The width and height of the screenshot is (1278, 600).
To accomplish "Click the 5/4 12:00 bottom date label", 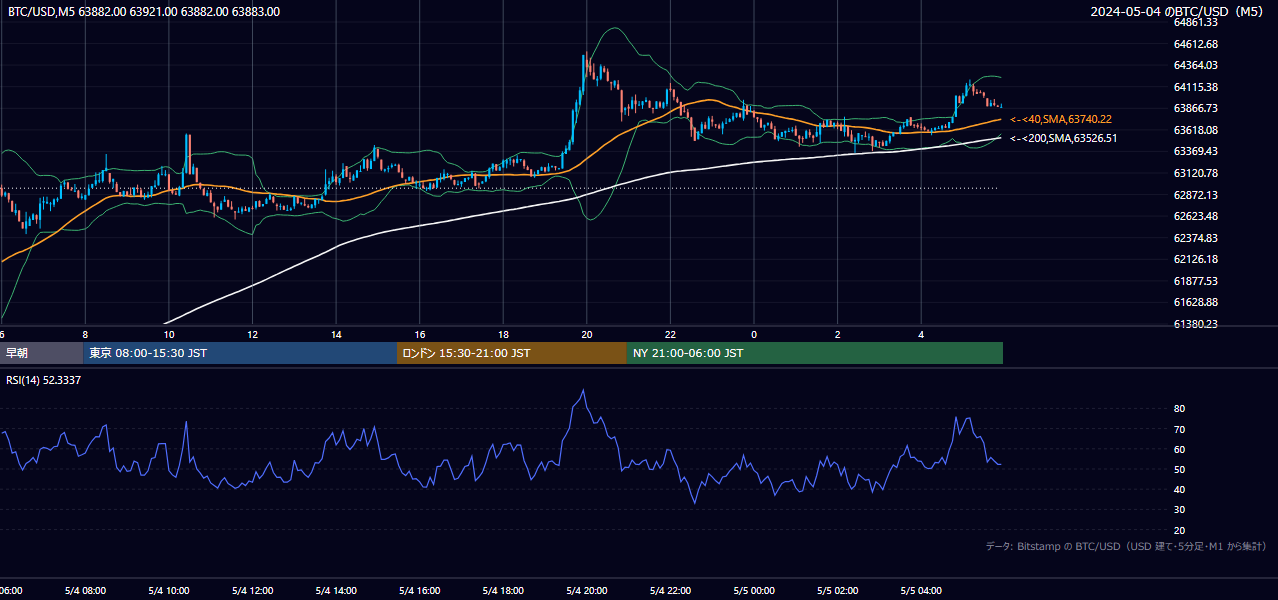I will tap(252, 591).
